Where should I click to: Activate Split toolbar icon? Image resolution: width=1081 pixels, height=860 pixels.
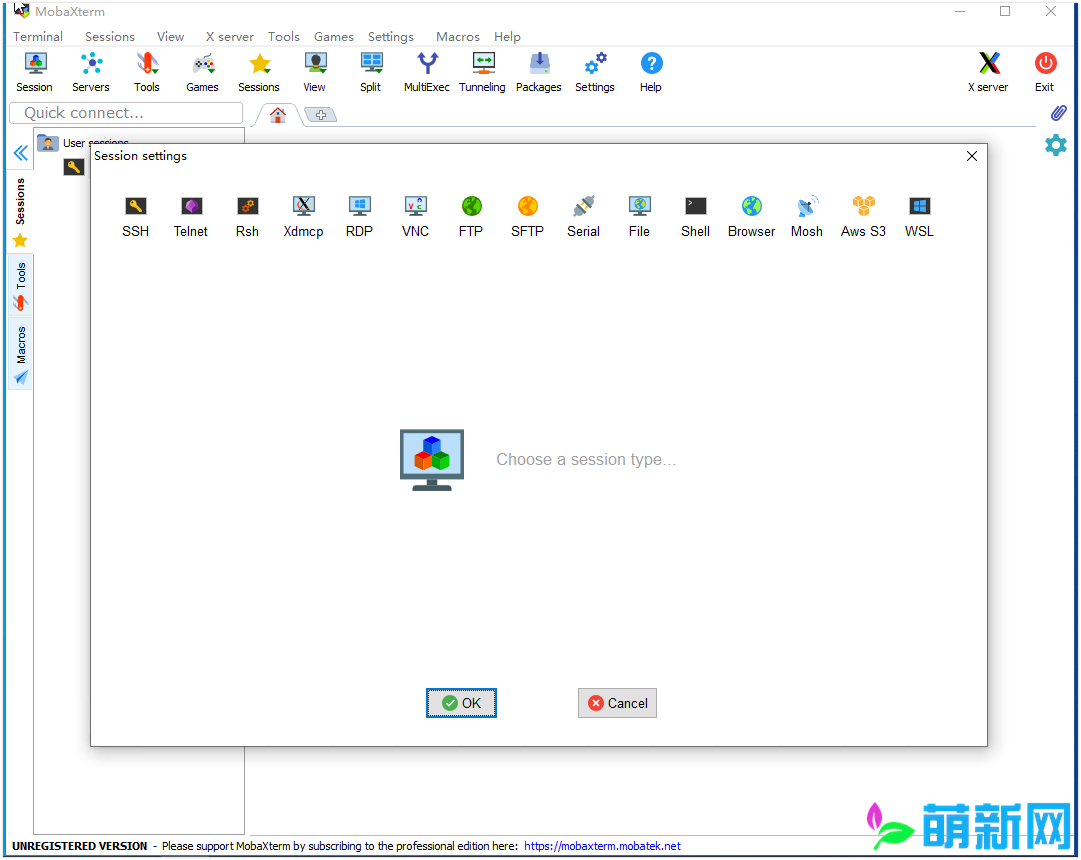pos(371,72)
